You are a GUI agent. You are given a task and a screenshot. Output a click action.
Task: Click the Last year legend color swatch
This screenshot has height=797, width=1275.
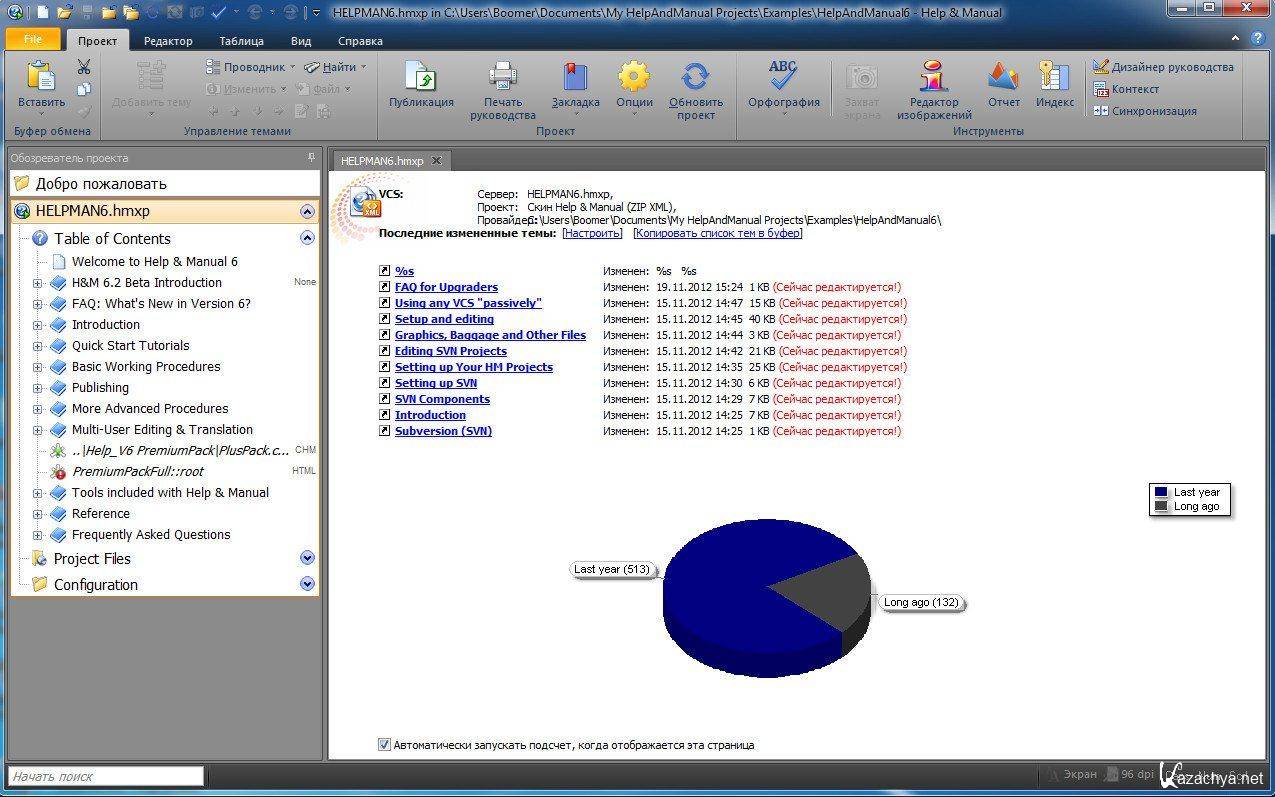[x=1161, y=492]
